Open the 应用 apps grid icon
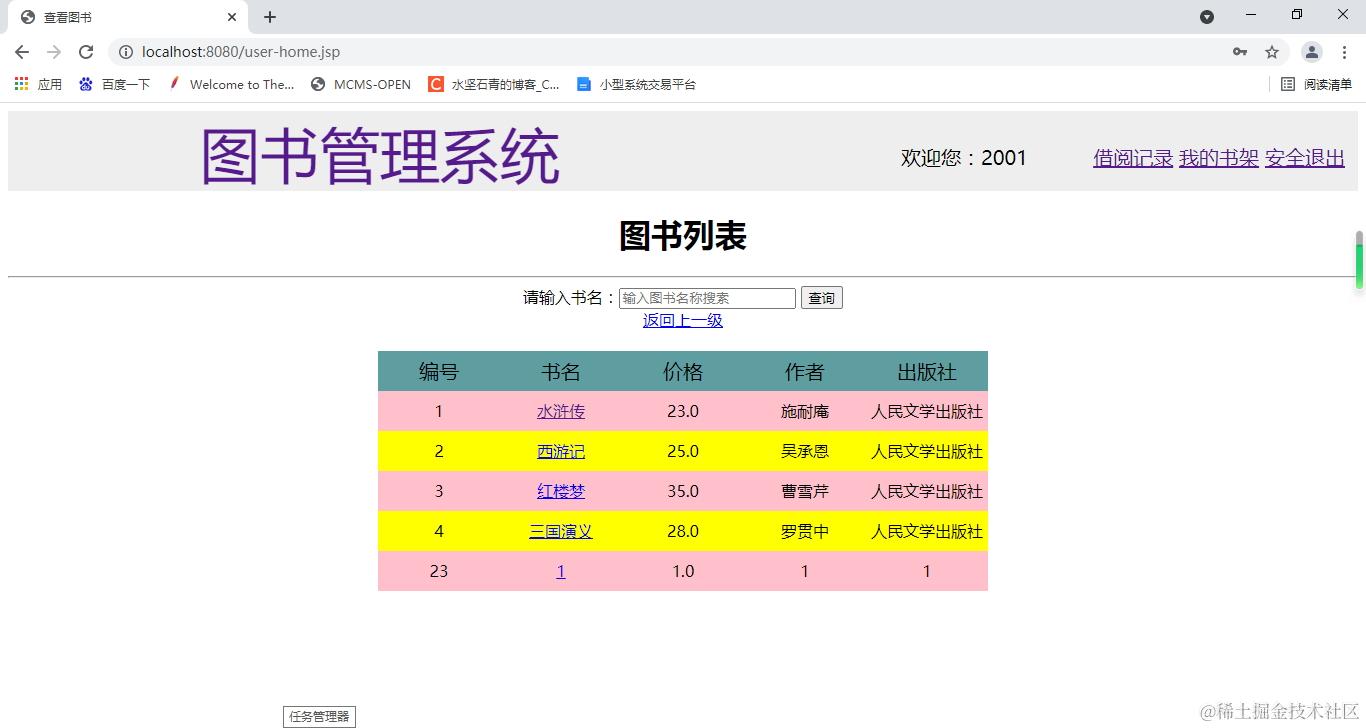 pos(20,84)
